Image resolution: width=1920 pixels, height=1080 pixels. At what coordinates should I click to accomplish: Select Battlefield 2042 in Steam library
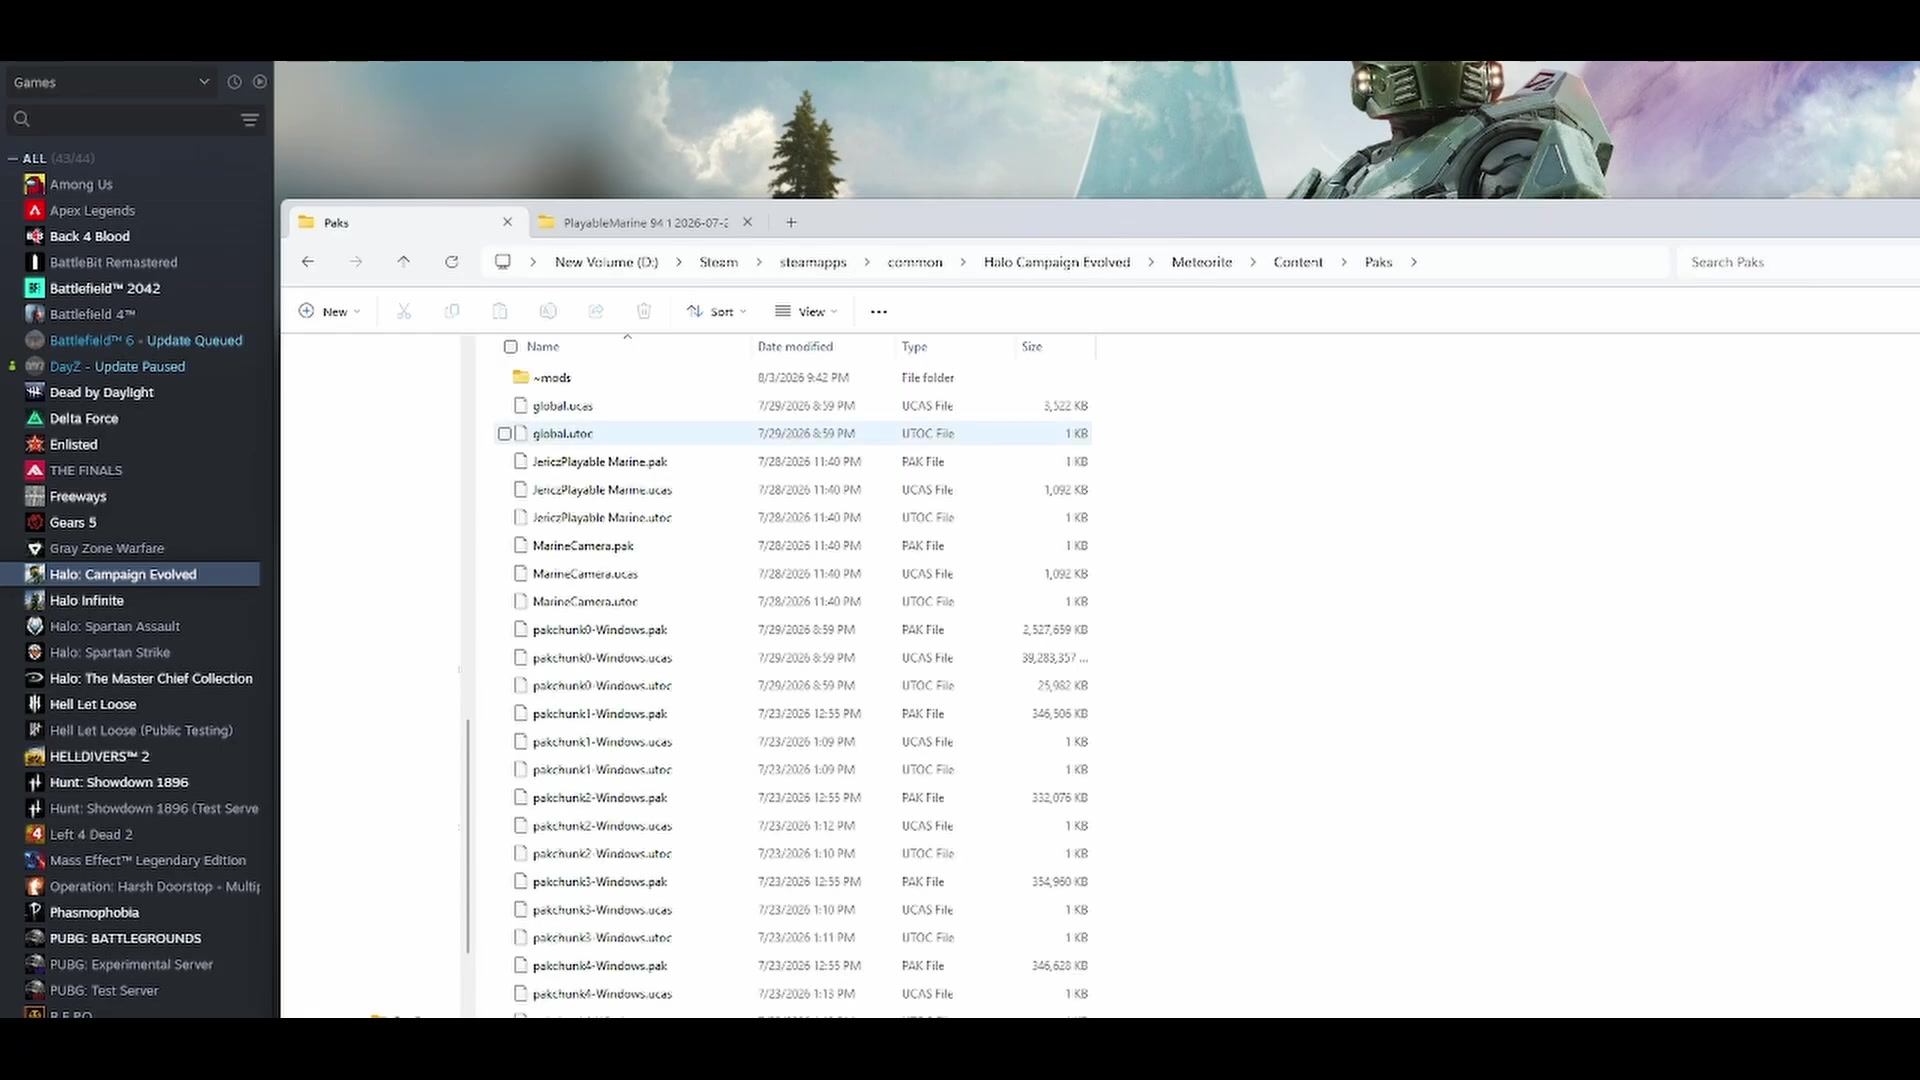[x=105, y=288]
